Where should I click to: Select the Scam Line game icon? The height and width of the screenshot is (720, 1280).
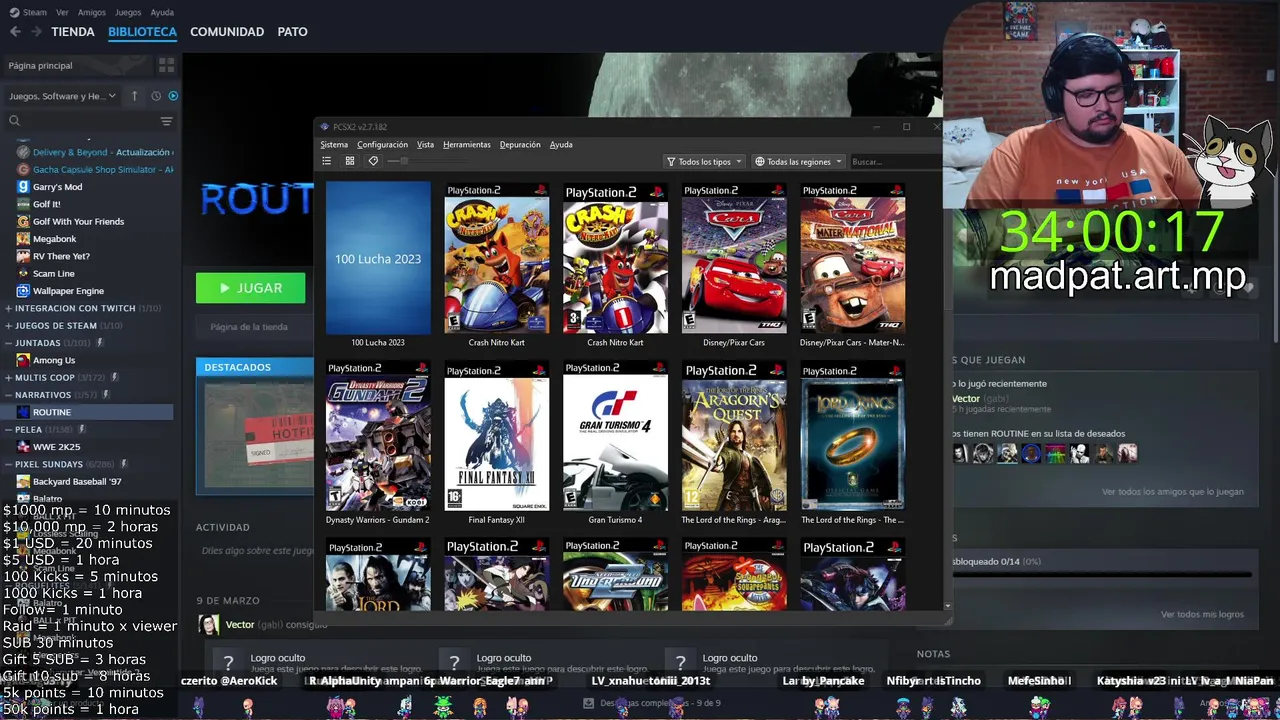click(23, 273)
